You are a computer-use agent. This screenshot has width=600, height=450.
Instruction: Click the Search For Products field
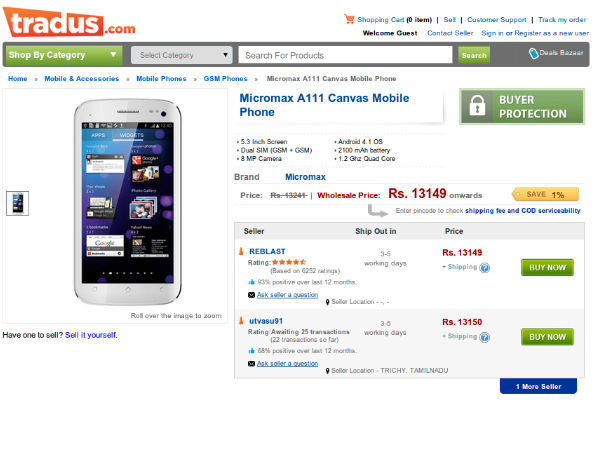pyautogui.click(x=346, y=55)
